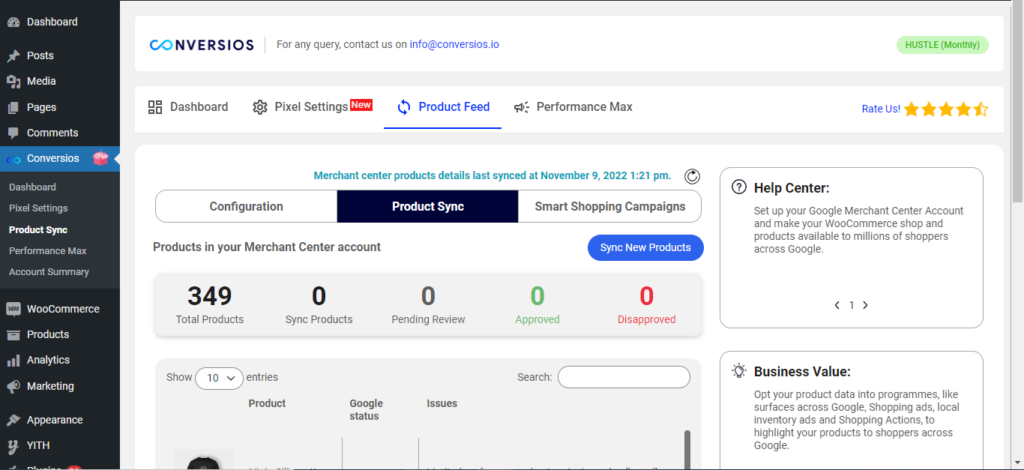Click the Analytics bar chart icon
The height and width of the screenshot is (470, 1024).
tap(13, 360)
